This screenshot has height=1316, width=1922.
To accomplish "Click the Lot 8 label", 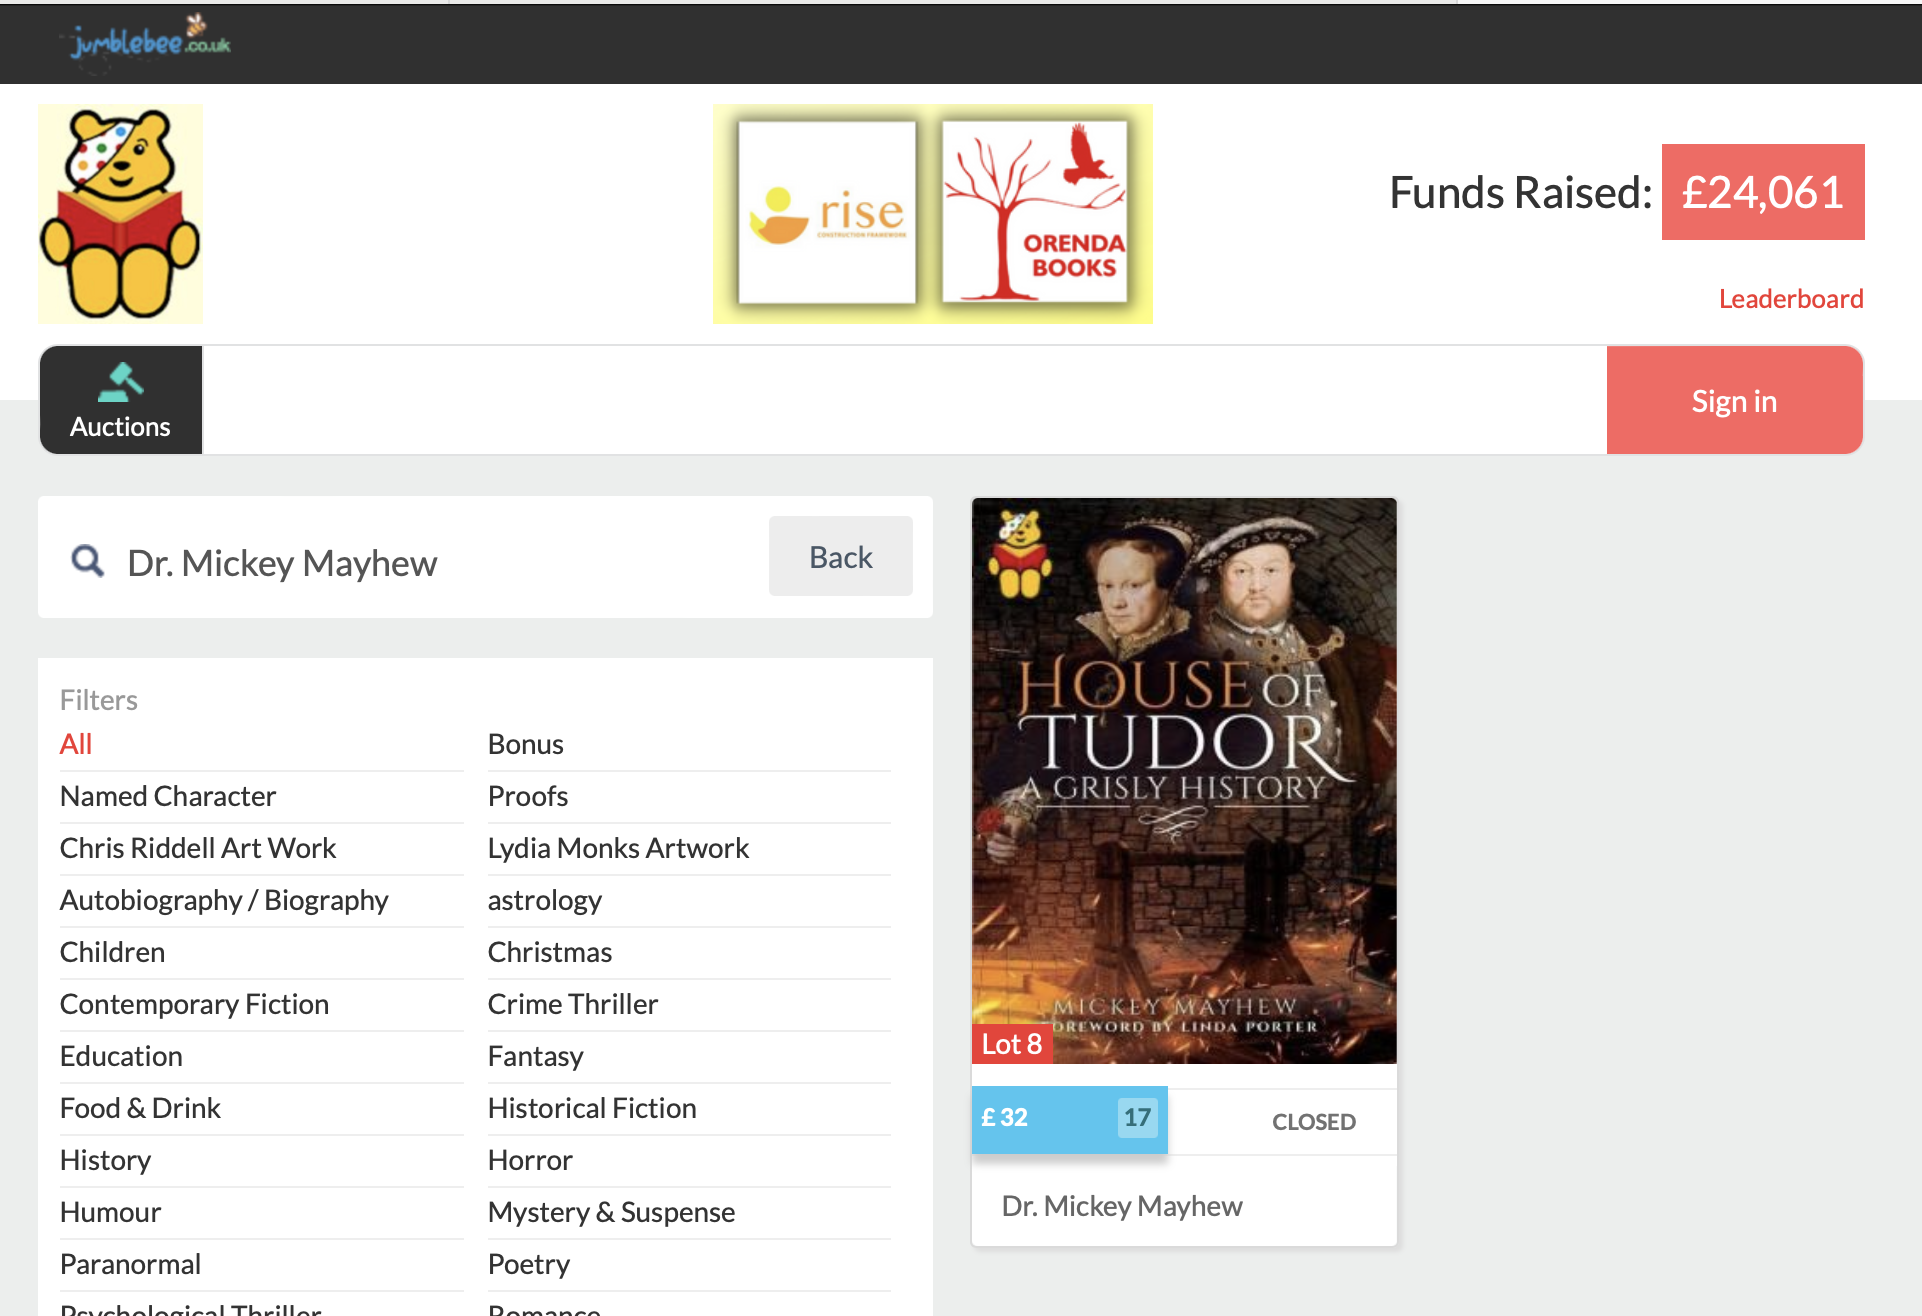I will (1012, 1044).
